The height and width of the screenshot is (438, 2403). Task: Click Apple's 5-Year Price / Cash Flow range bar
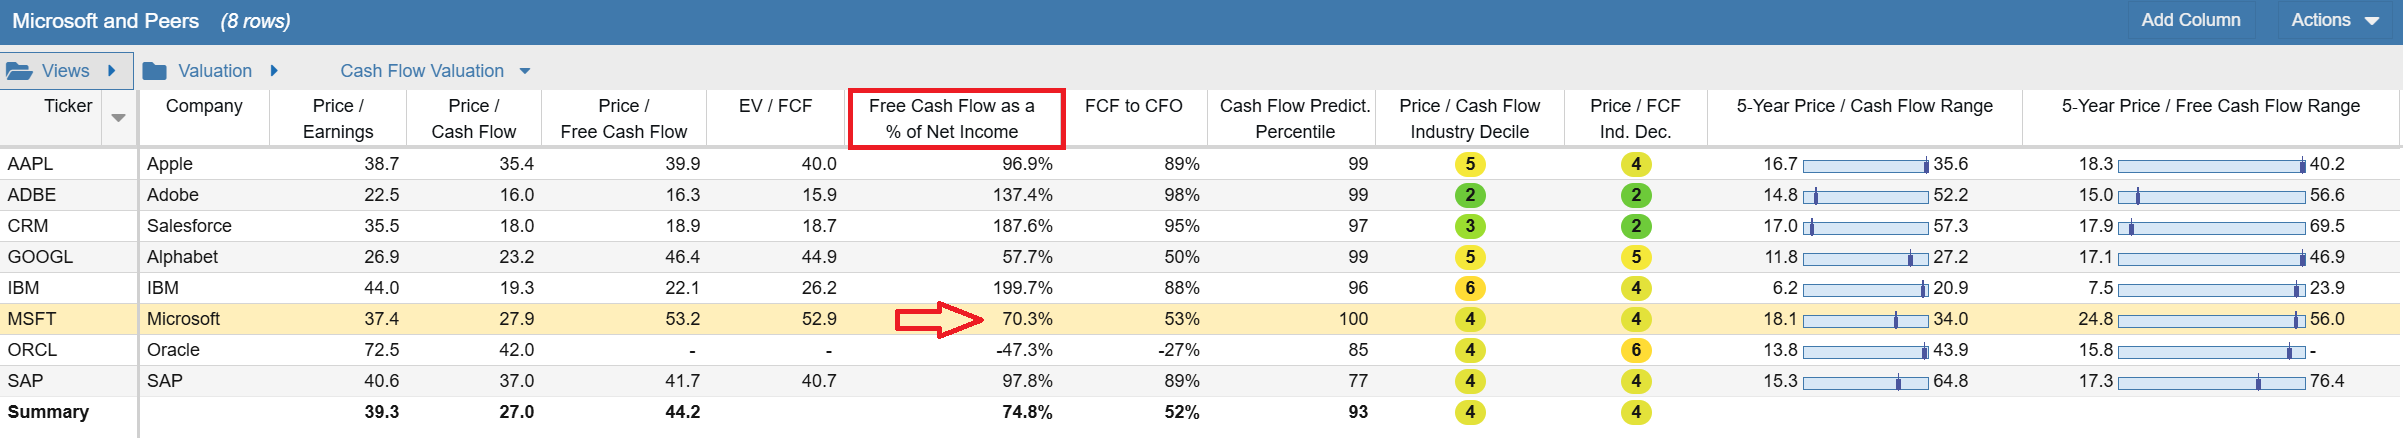[x=1866, y=165]
